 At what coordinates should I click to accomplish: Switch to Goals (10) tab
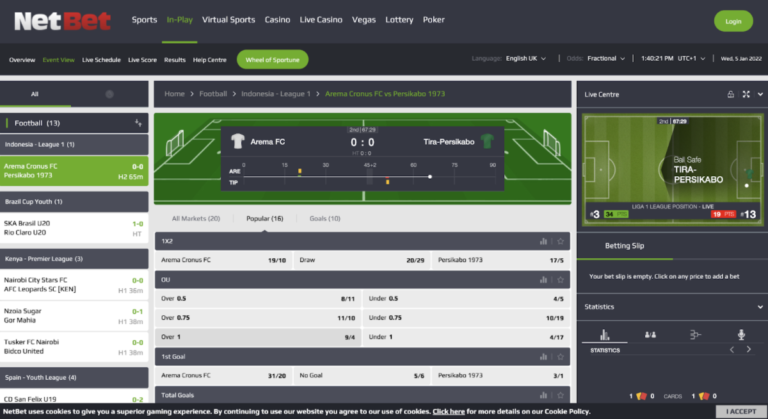pyautogui.click(x=325, y=219)
